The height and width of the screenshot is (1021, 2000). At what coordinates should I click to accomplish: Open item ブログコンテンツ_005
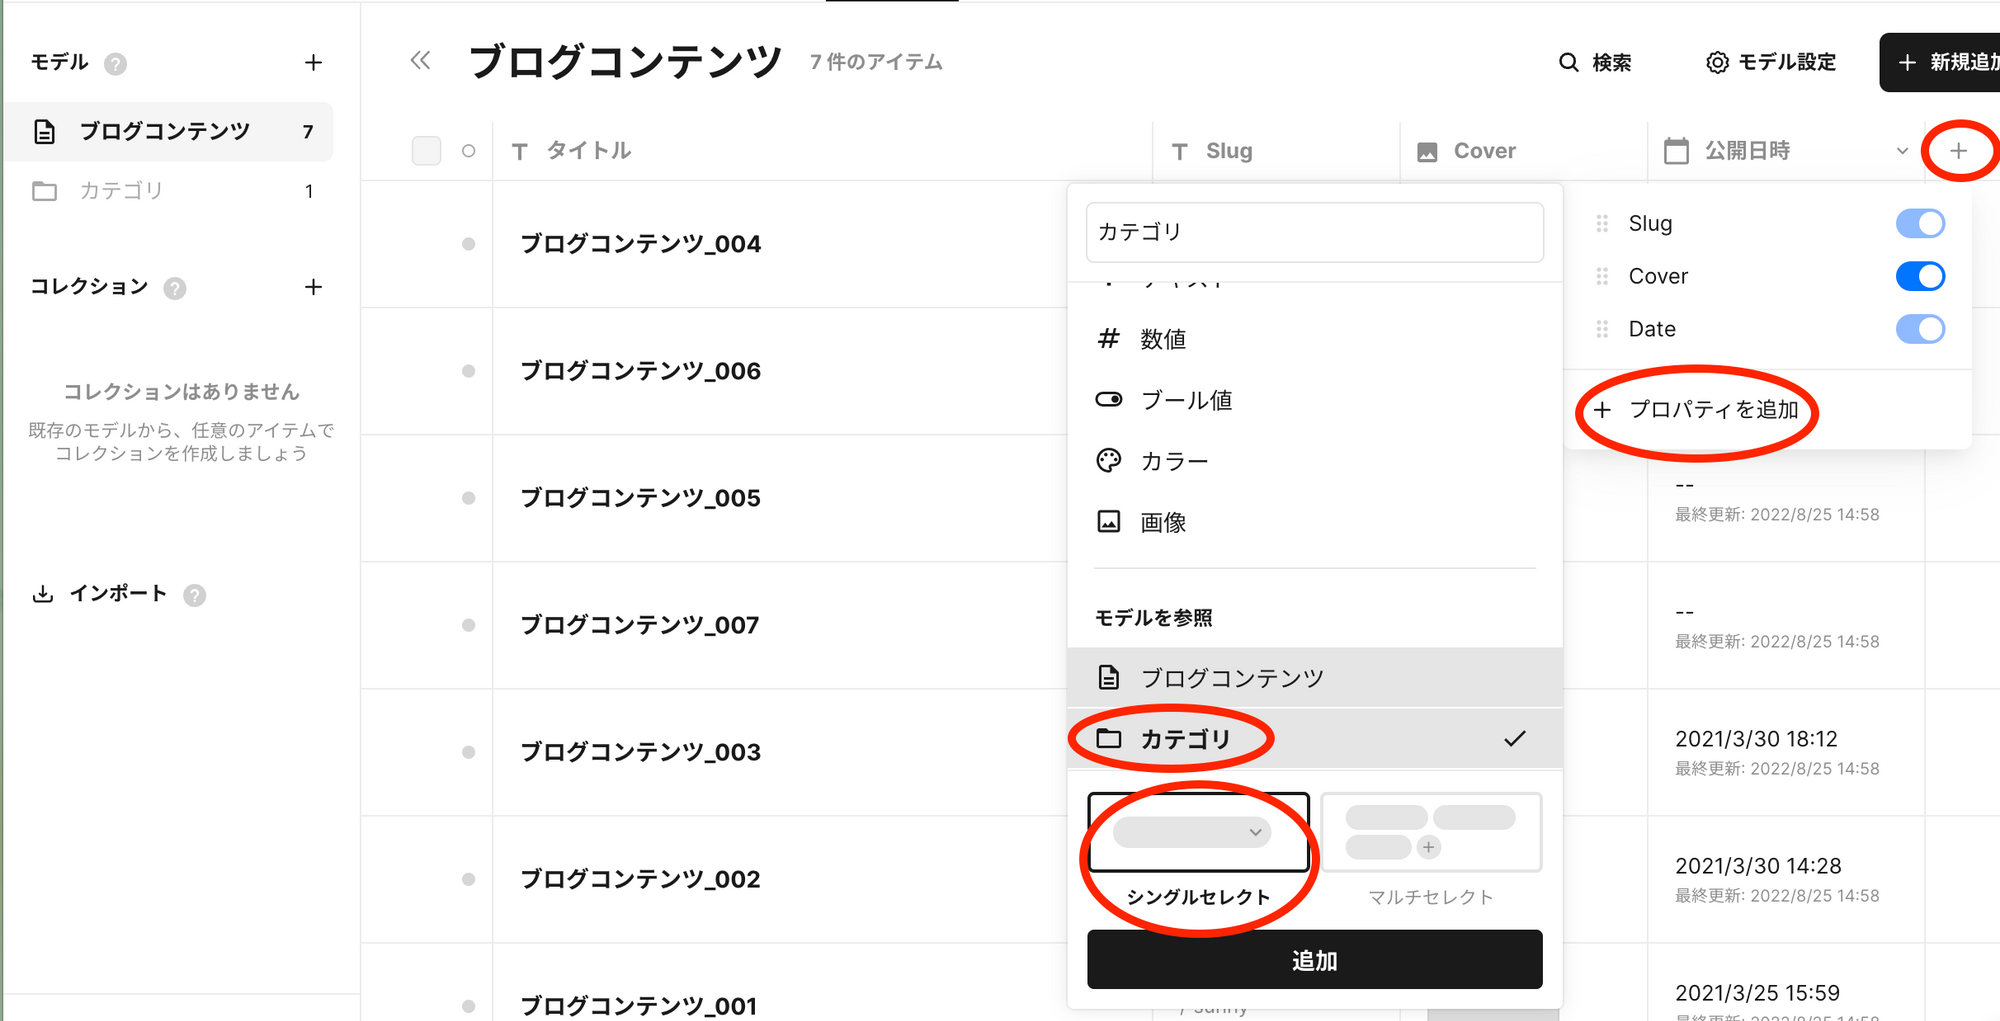(x=641, y=498)
